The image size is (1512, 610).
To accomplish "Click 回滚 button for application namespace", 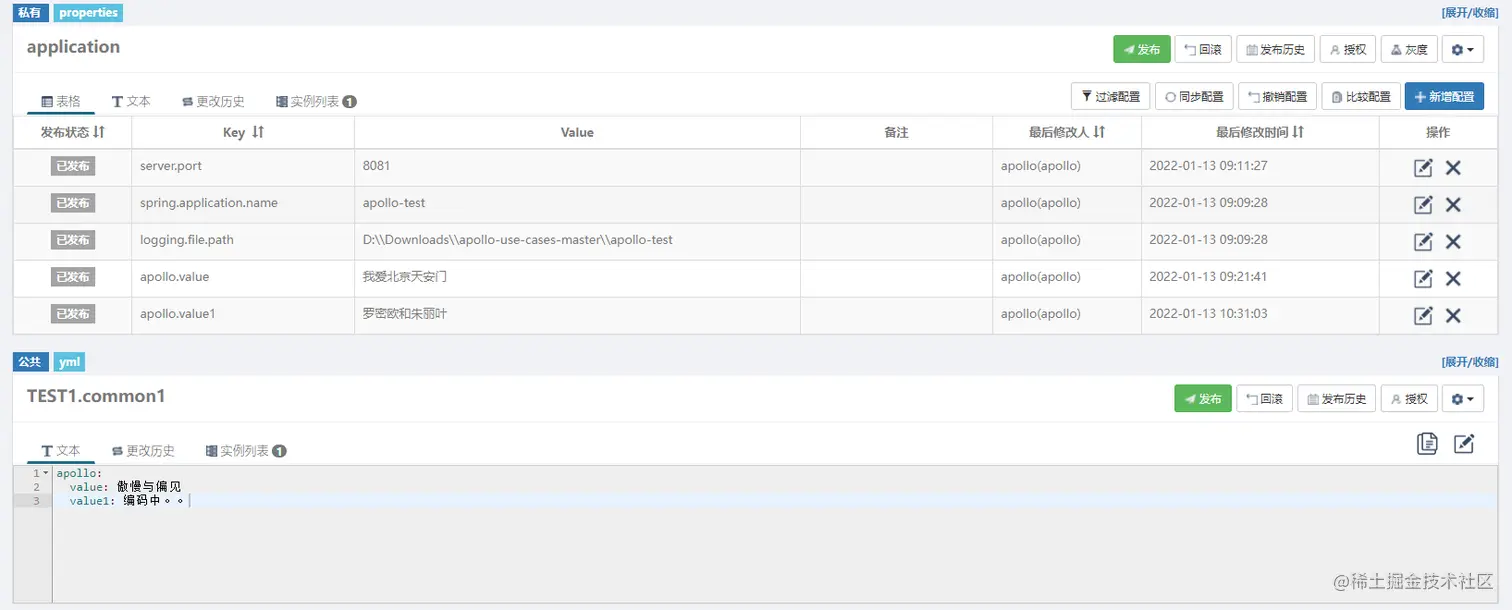I will (1202, 49).
